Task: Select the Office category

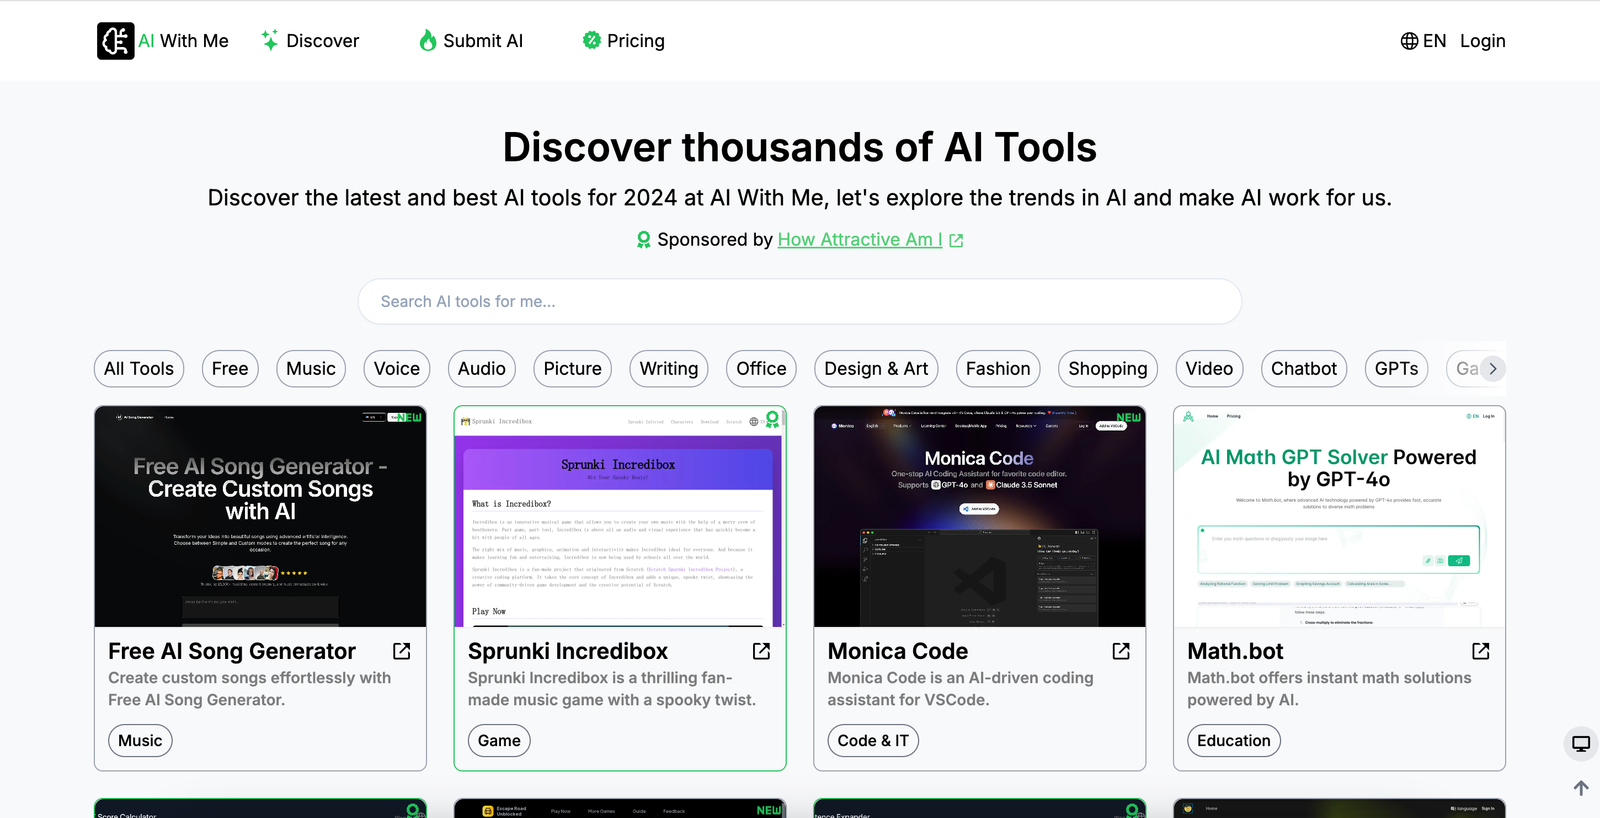Action: pos(761,369)
